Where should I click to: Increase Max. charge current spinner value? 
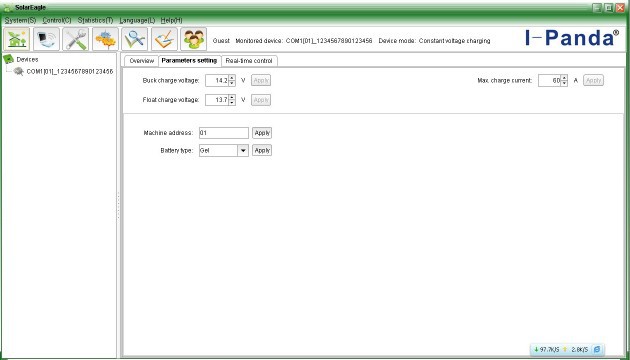pos(564,78)
